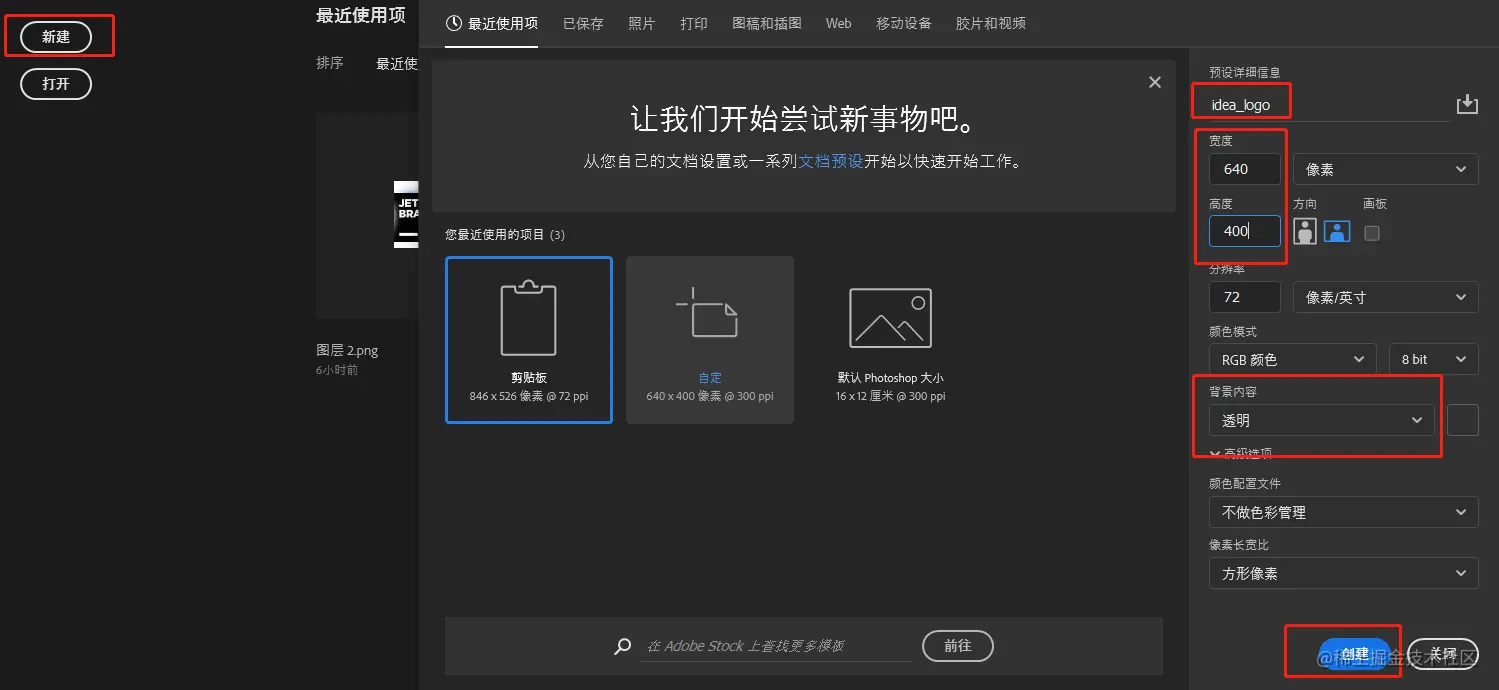Click the 创建 button
This screenshot has width=1499, height=690.
[1355, 654]
